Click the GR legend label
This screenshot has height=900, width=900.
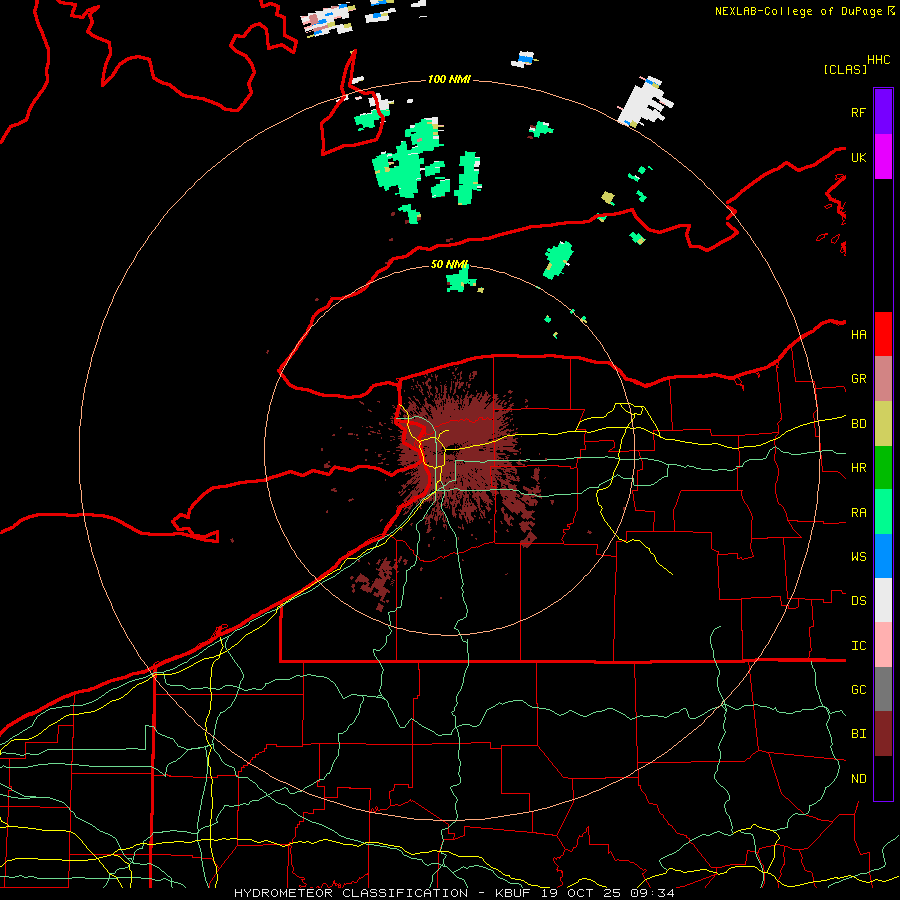[858, 379]
